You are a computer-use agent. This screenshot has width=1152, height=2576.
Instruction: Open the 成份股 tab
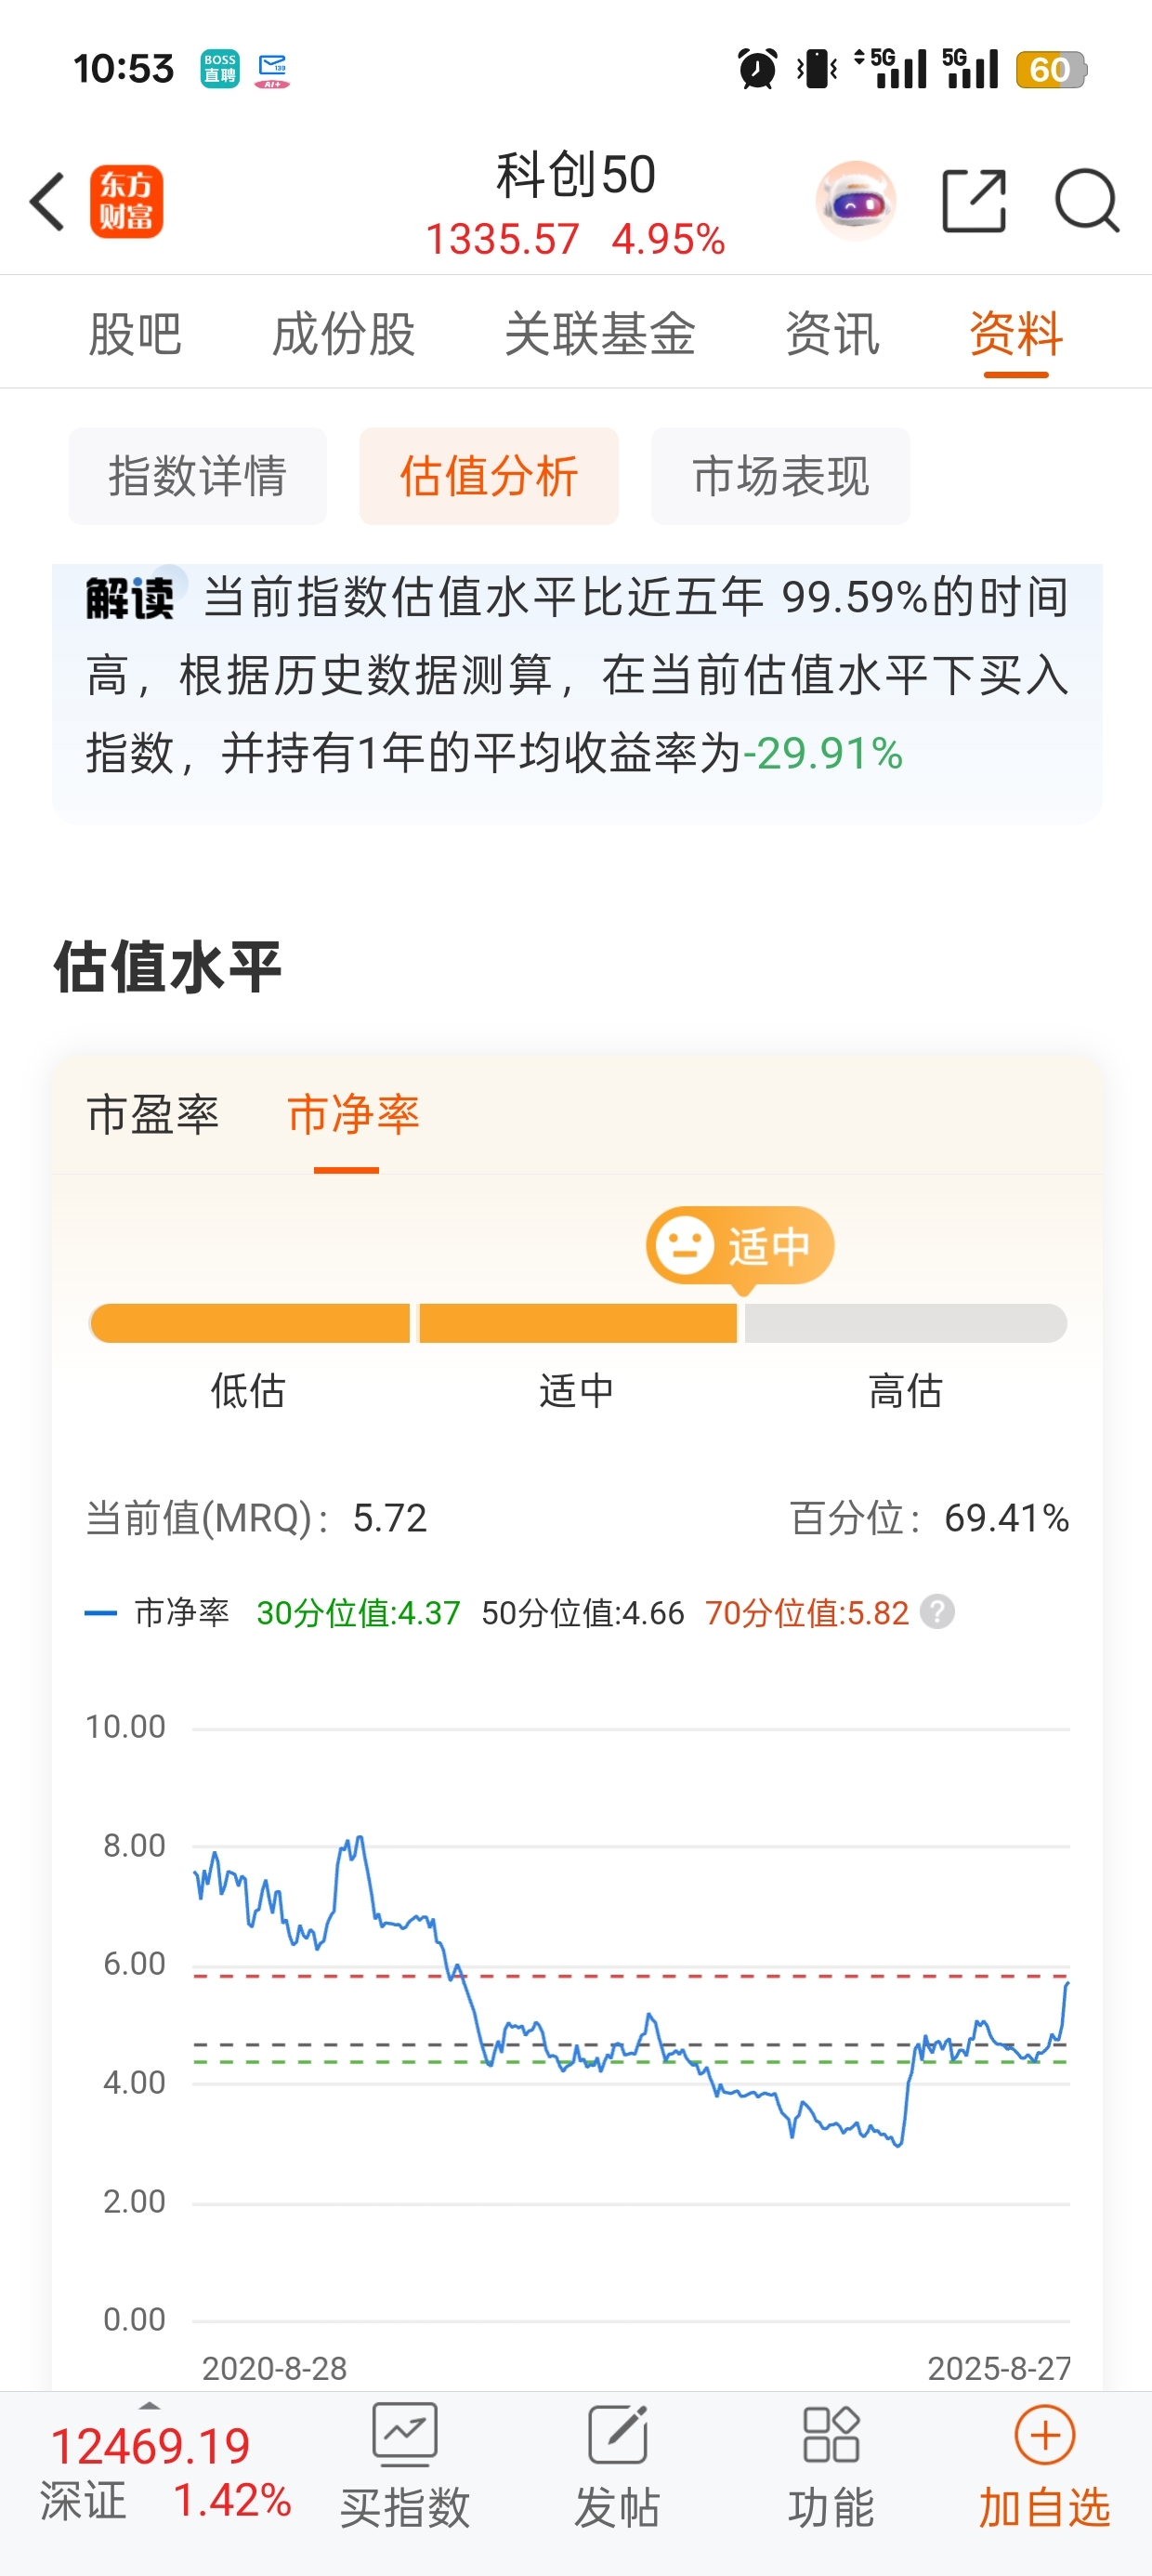pyautogui.click(x=344, y=334)
